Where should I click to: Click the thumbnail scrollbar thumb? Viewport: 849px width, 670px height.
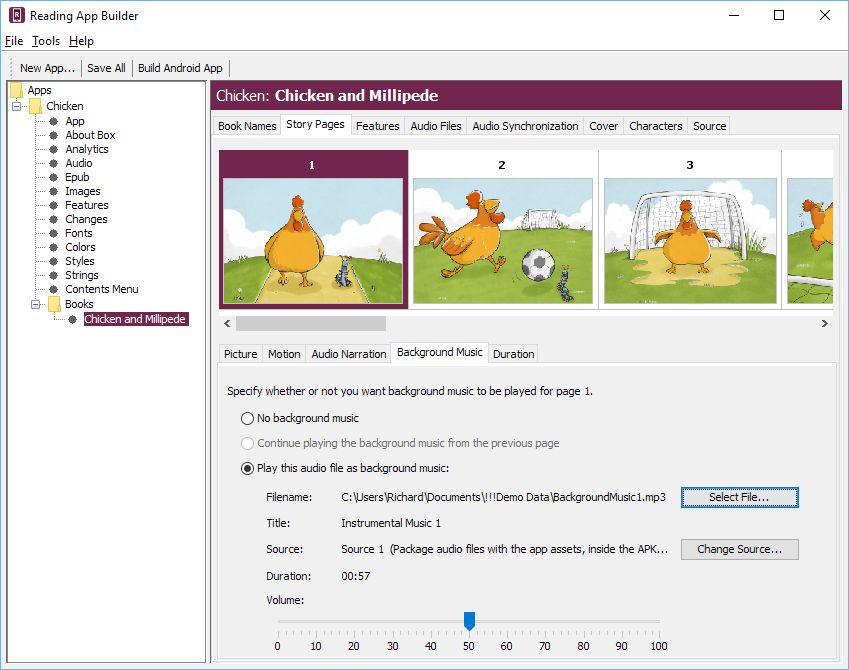[x=311, y=323]
